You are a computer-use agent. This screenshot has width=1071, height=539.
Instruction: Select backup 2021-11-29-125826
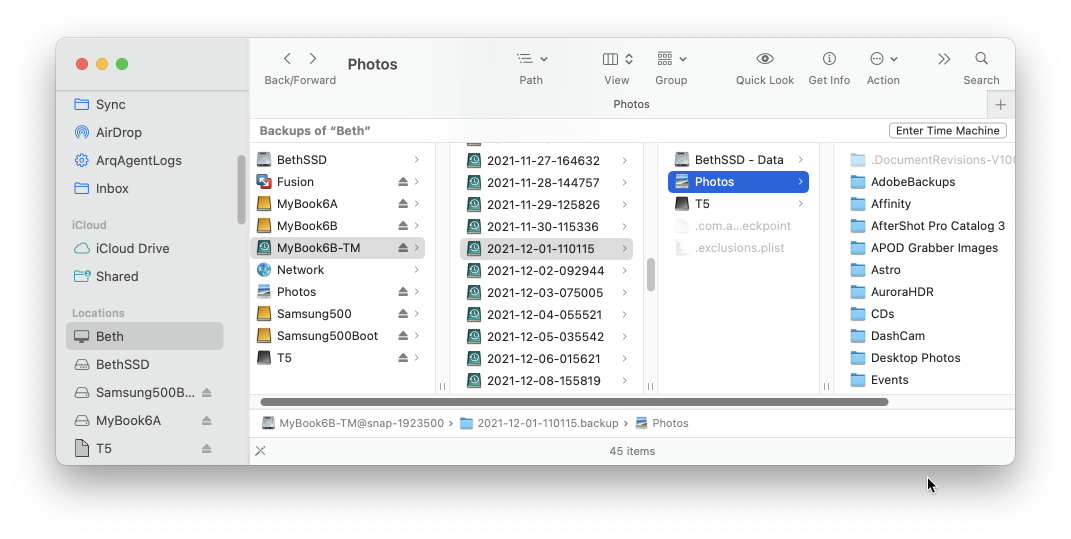pyautogui.click(x=546, y=204)
